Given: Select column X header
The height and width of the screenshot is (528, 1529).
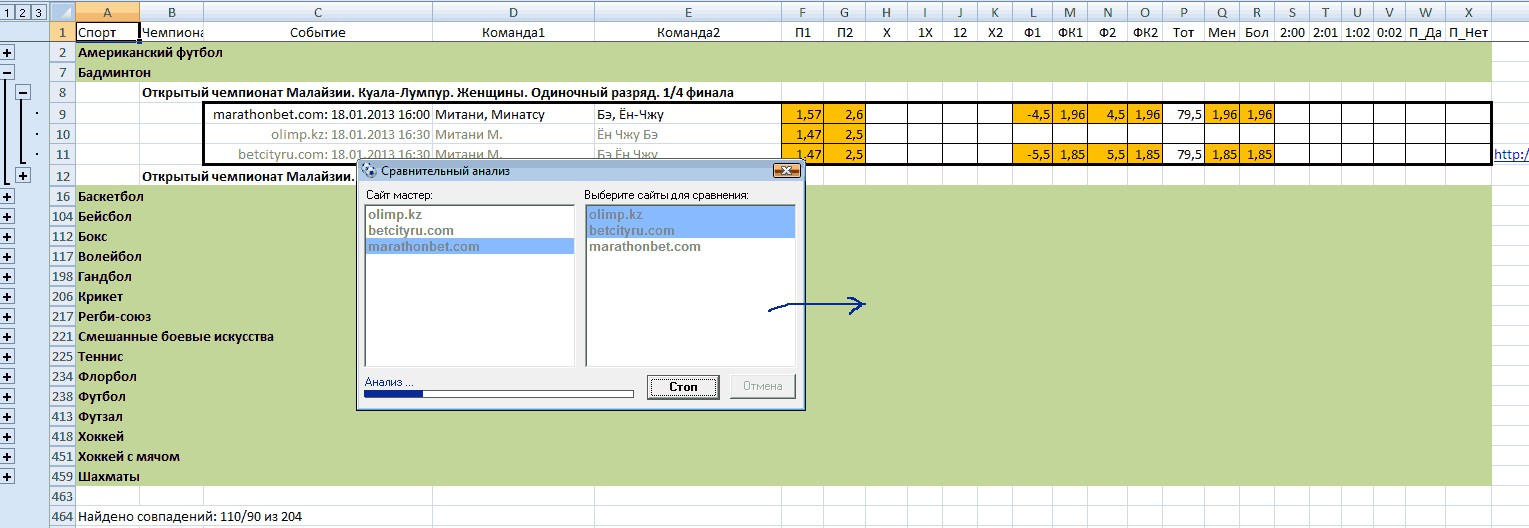Looking at the screenshot, I should coord(1468,12).
